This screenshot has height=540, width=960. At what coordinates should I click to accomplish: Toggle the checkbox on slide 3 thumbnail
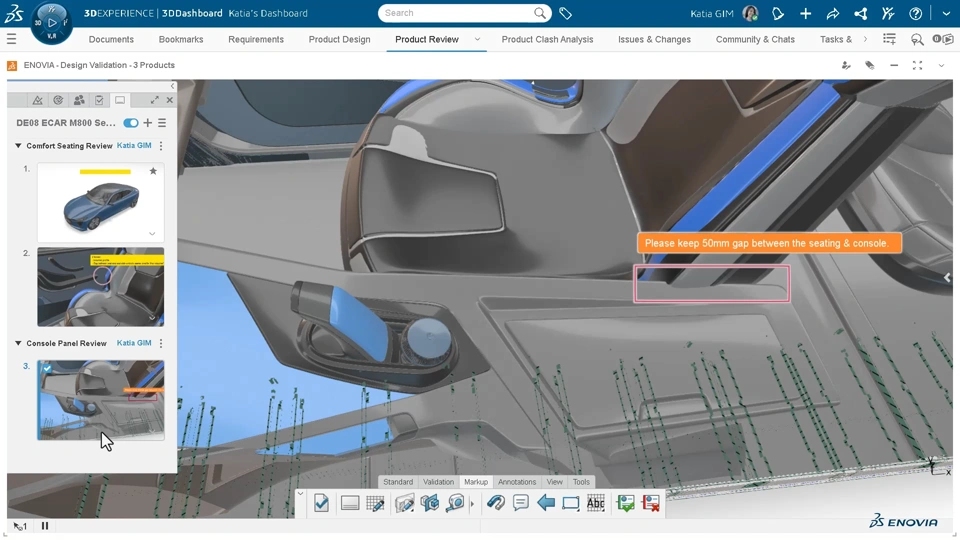coord(47,368)
